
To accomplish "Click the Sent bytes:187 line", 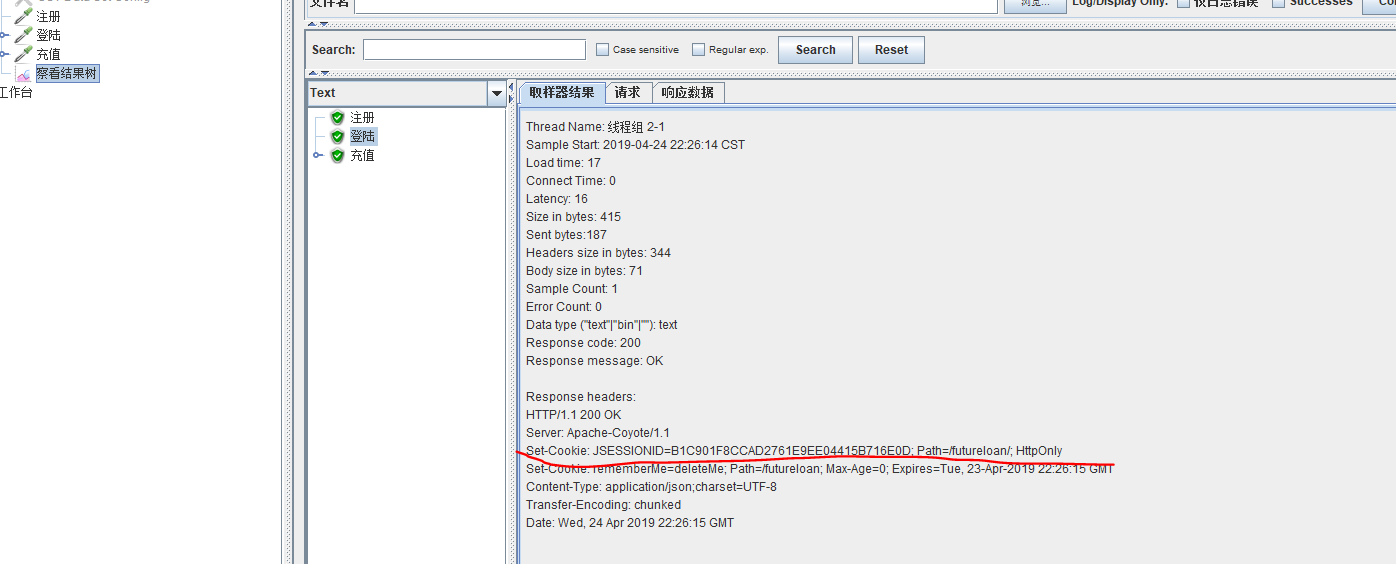I will tap(566, 235).
